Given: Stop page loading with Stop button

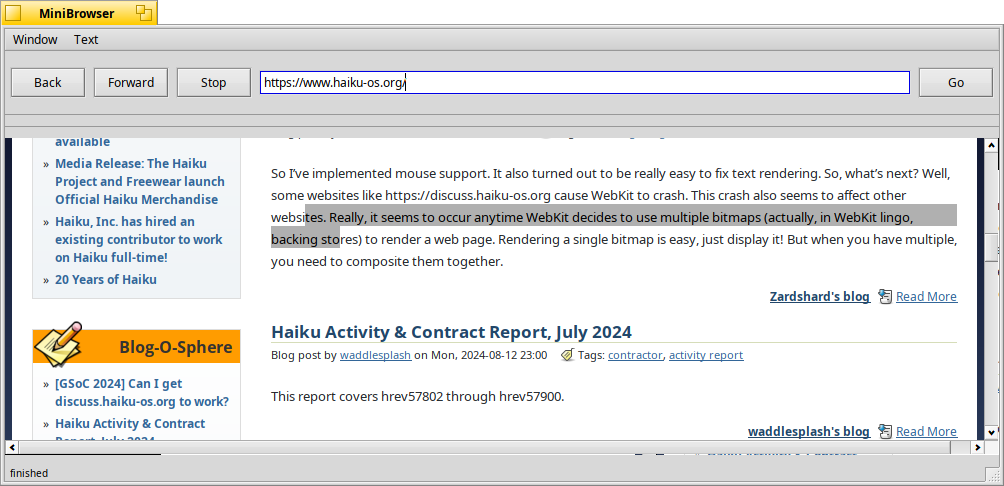Looking at the screenshot, I should tap(214, 83).
